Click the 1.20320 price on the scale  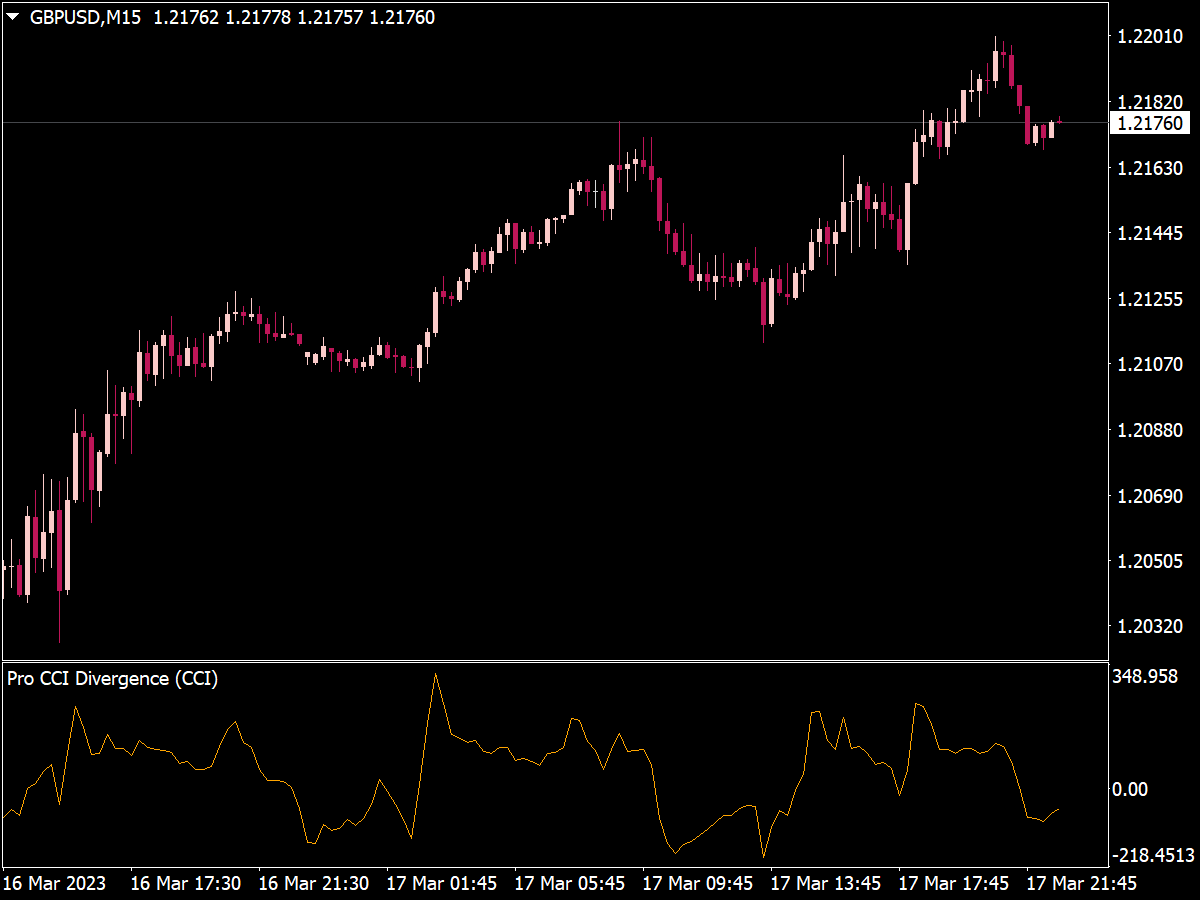(x=1152, y=626)
